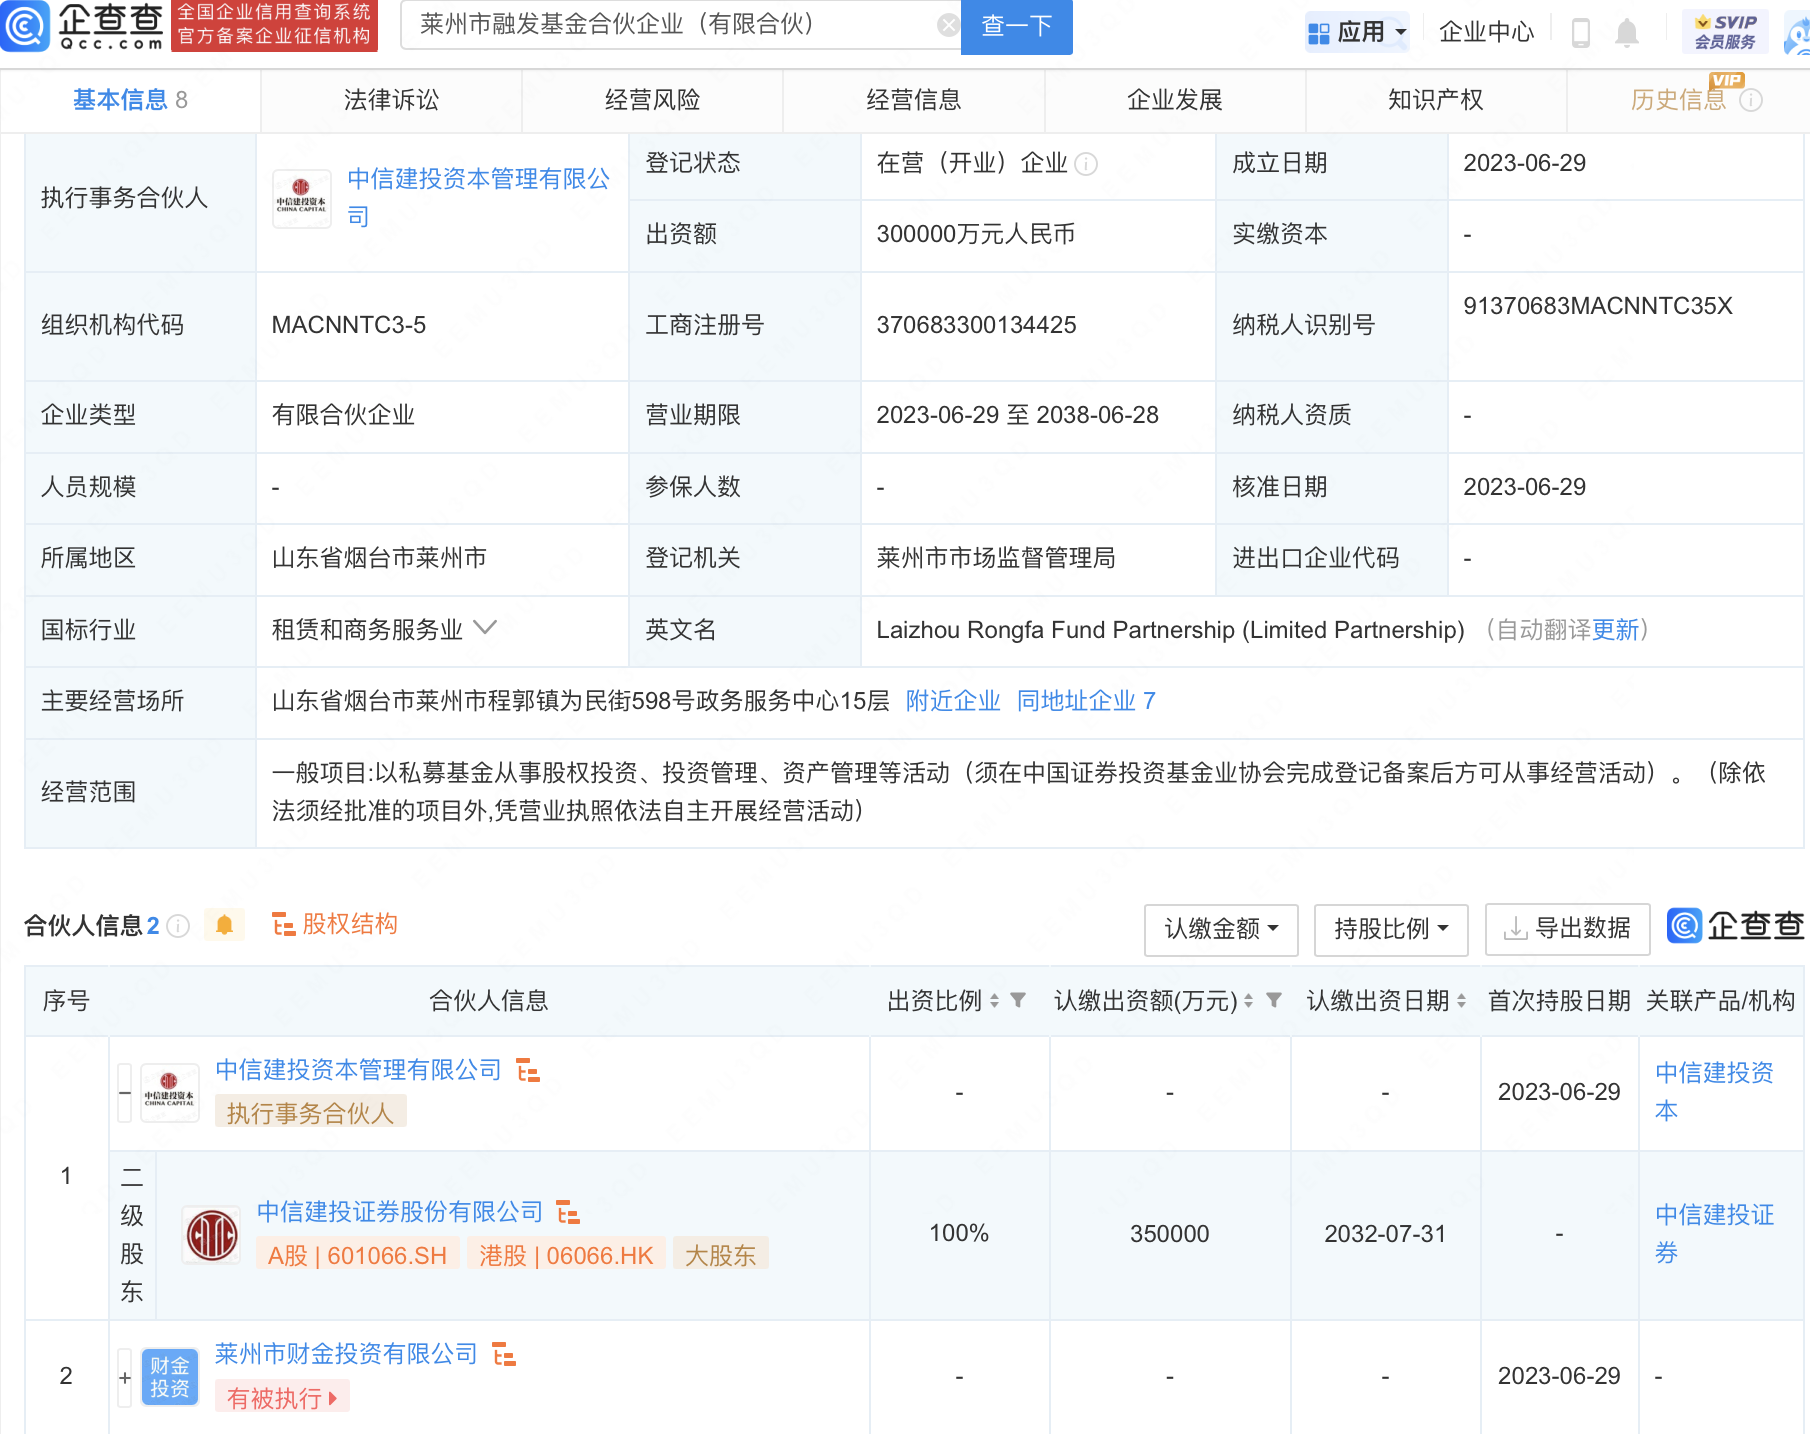Switch to 知识产权 tab
Screen dimensions: 1810x1434
[x=1436, y=100]
